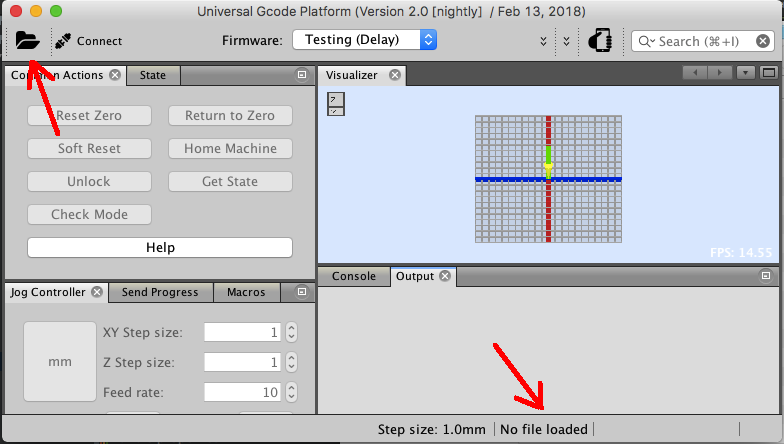Open a gcode file with folder icon
784x444 pixels.
click(27, 40)
